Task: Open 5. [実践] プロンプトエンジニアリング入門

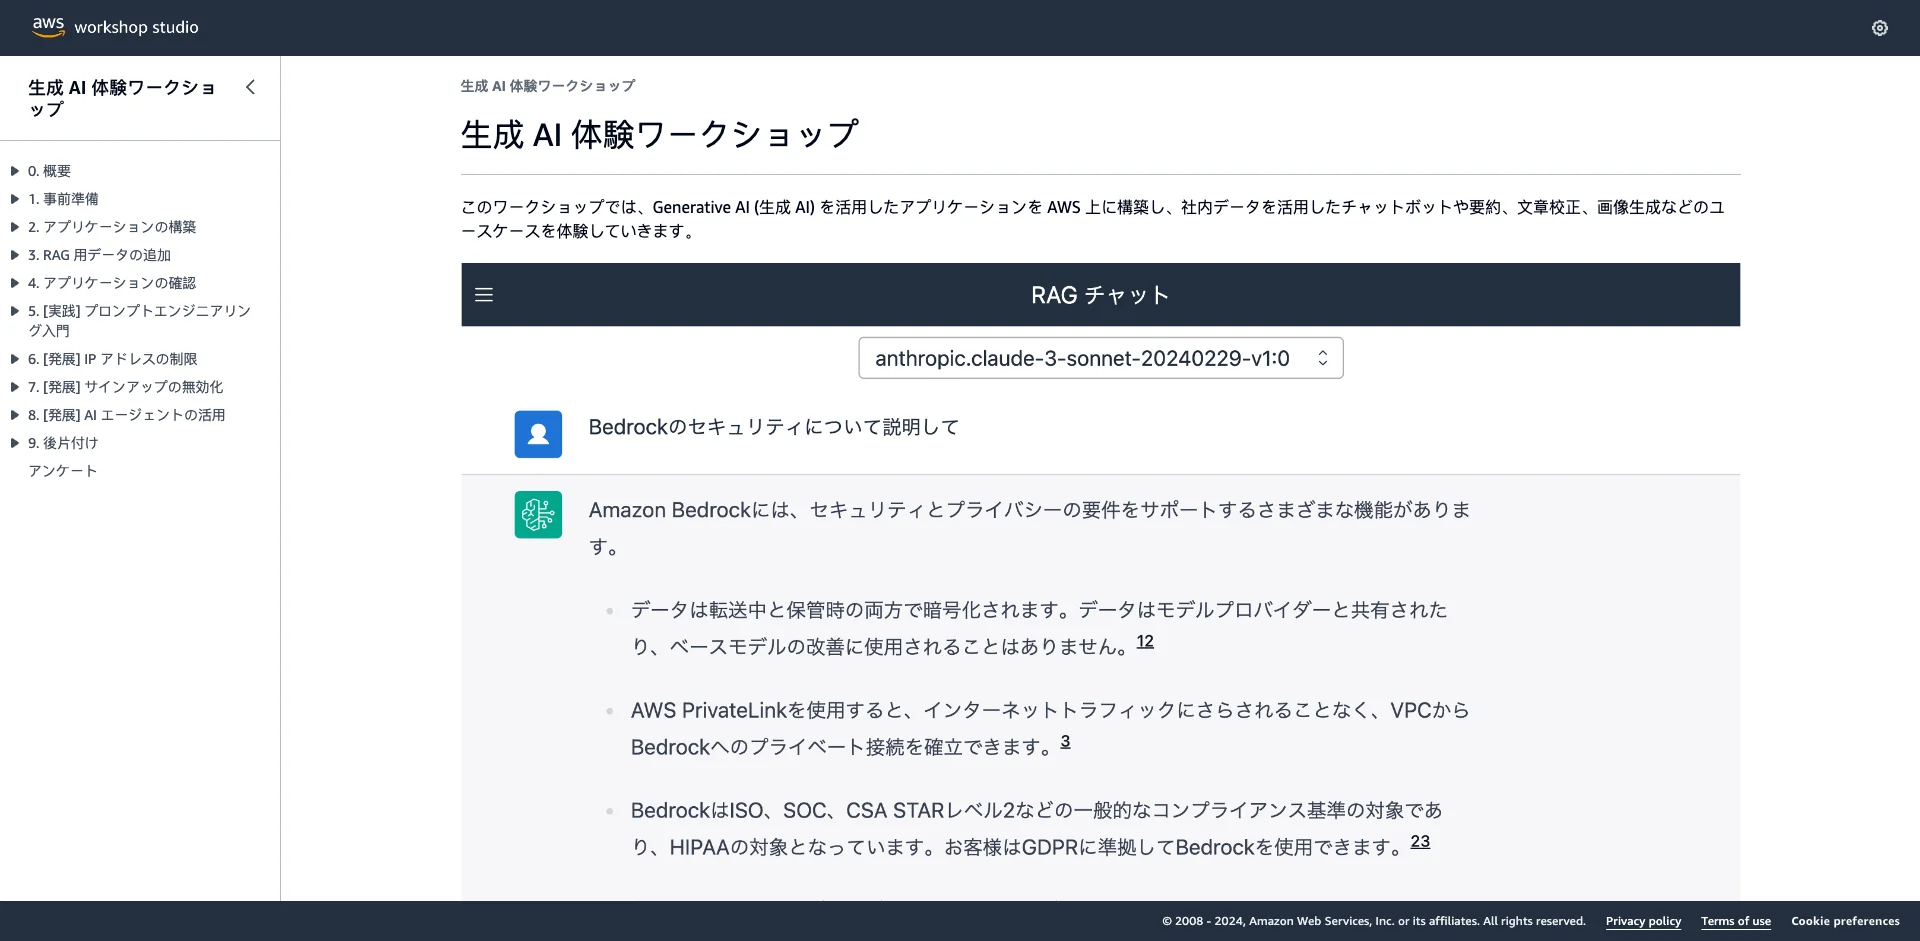Action: point(139,321)
